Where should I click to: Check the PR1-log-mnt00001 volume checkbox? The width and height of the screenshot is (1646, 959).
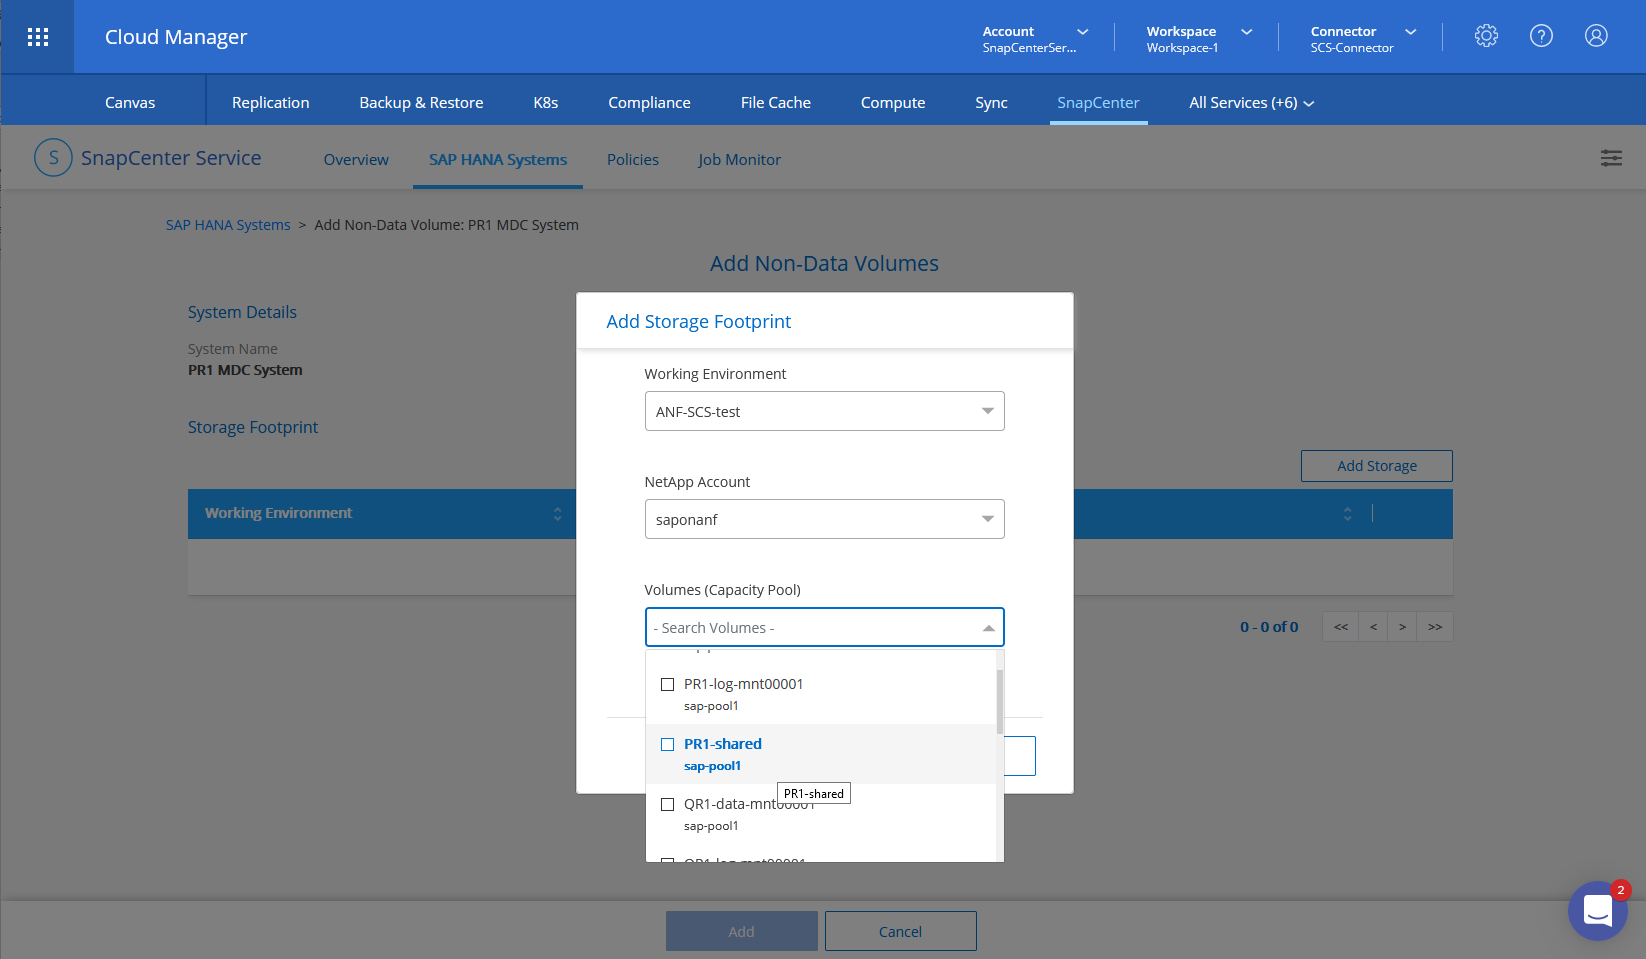point(667,685)
